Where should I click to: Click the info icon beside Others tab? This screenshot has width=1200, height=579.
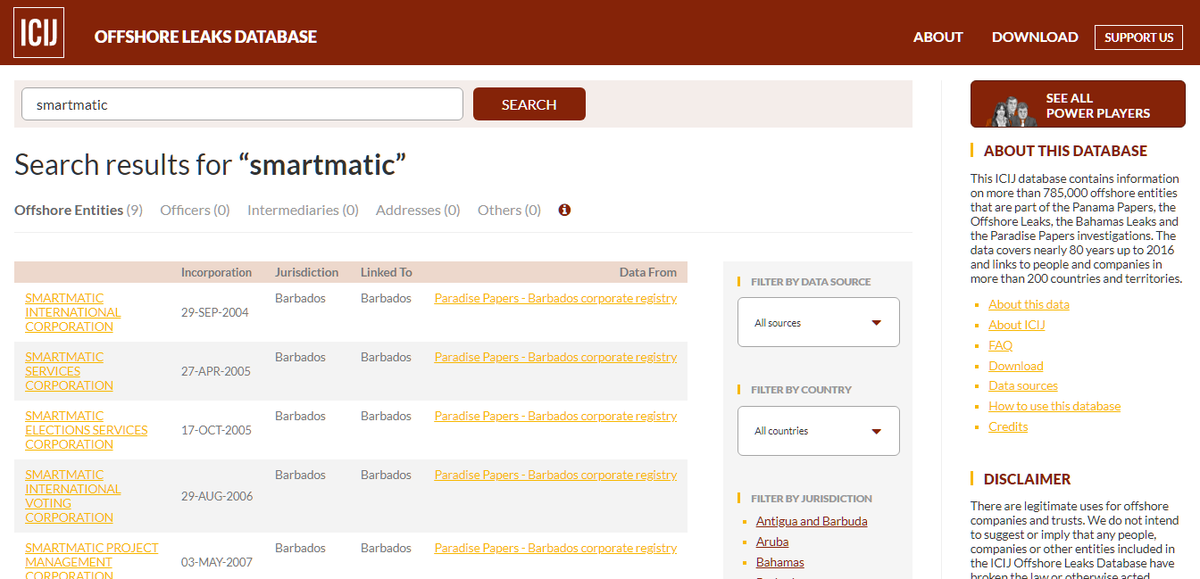564,210
